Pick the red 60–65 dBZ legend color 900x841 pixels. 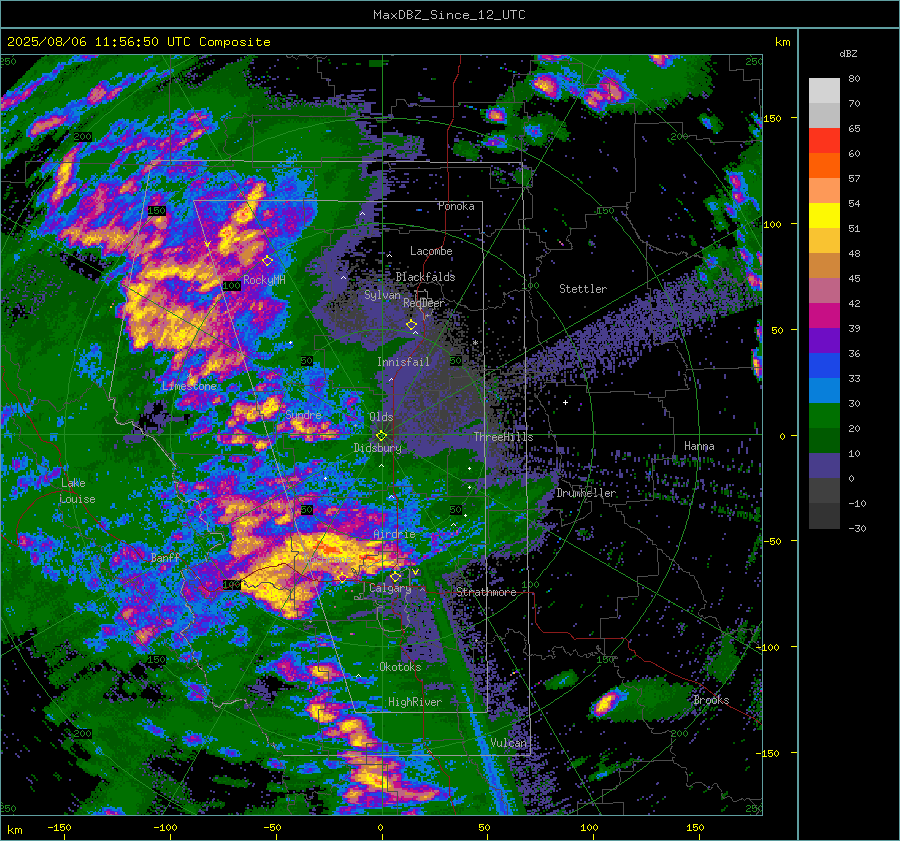tap(824, 141)
